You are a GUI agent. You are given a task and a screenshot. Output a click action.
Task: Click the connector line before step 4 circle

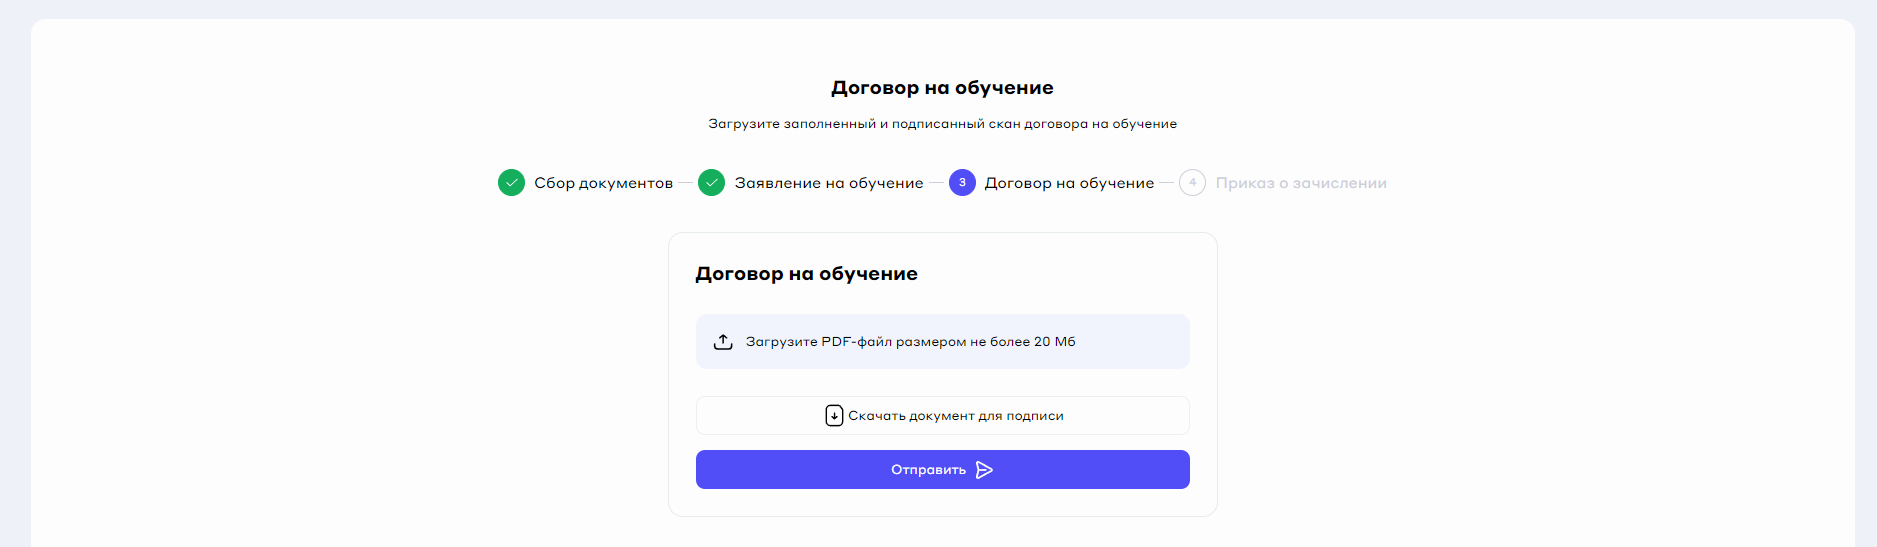coord(1166,183)
